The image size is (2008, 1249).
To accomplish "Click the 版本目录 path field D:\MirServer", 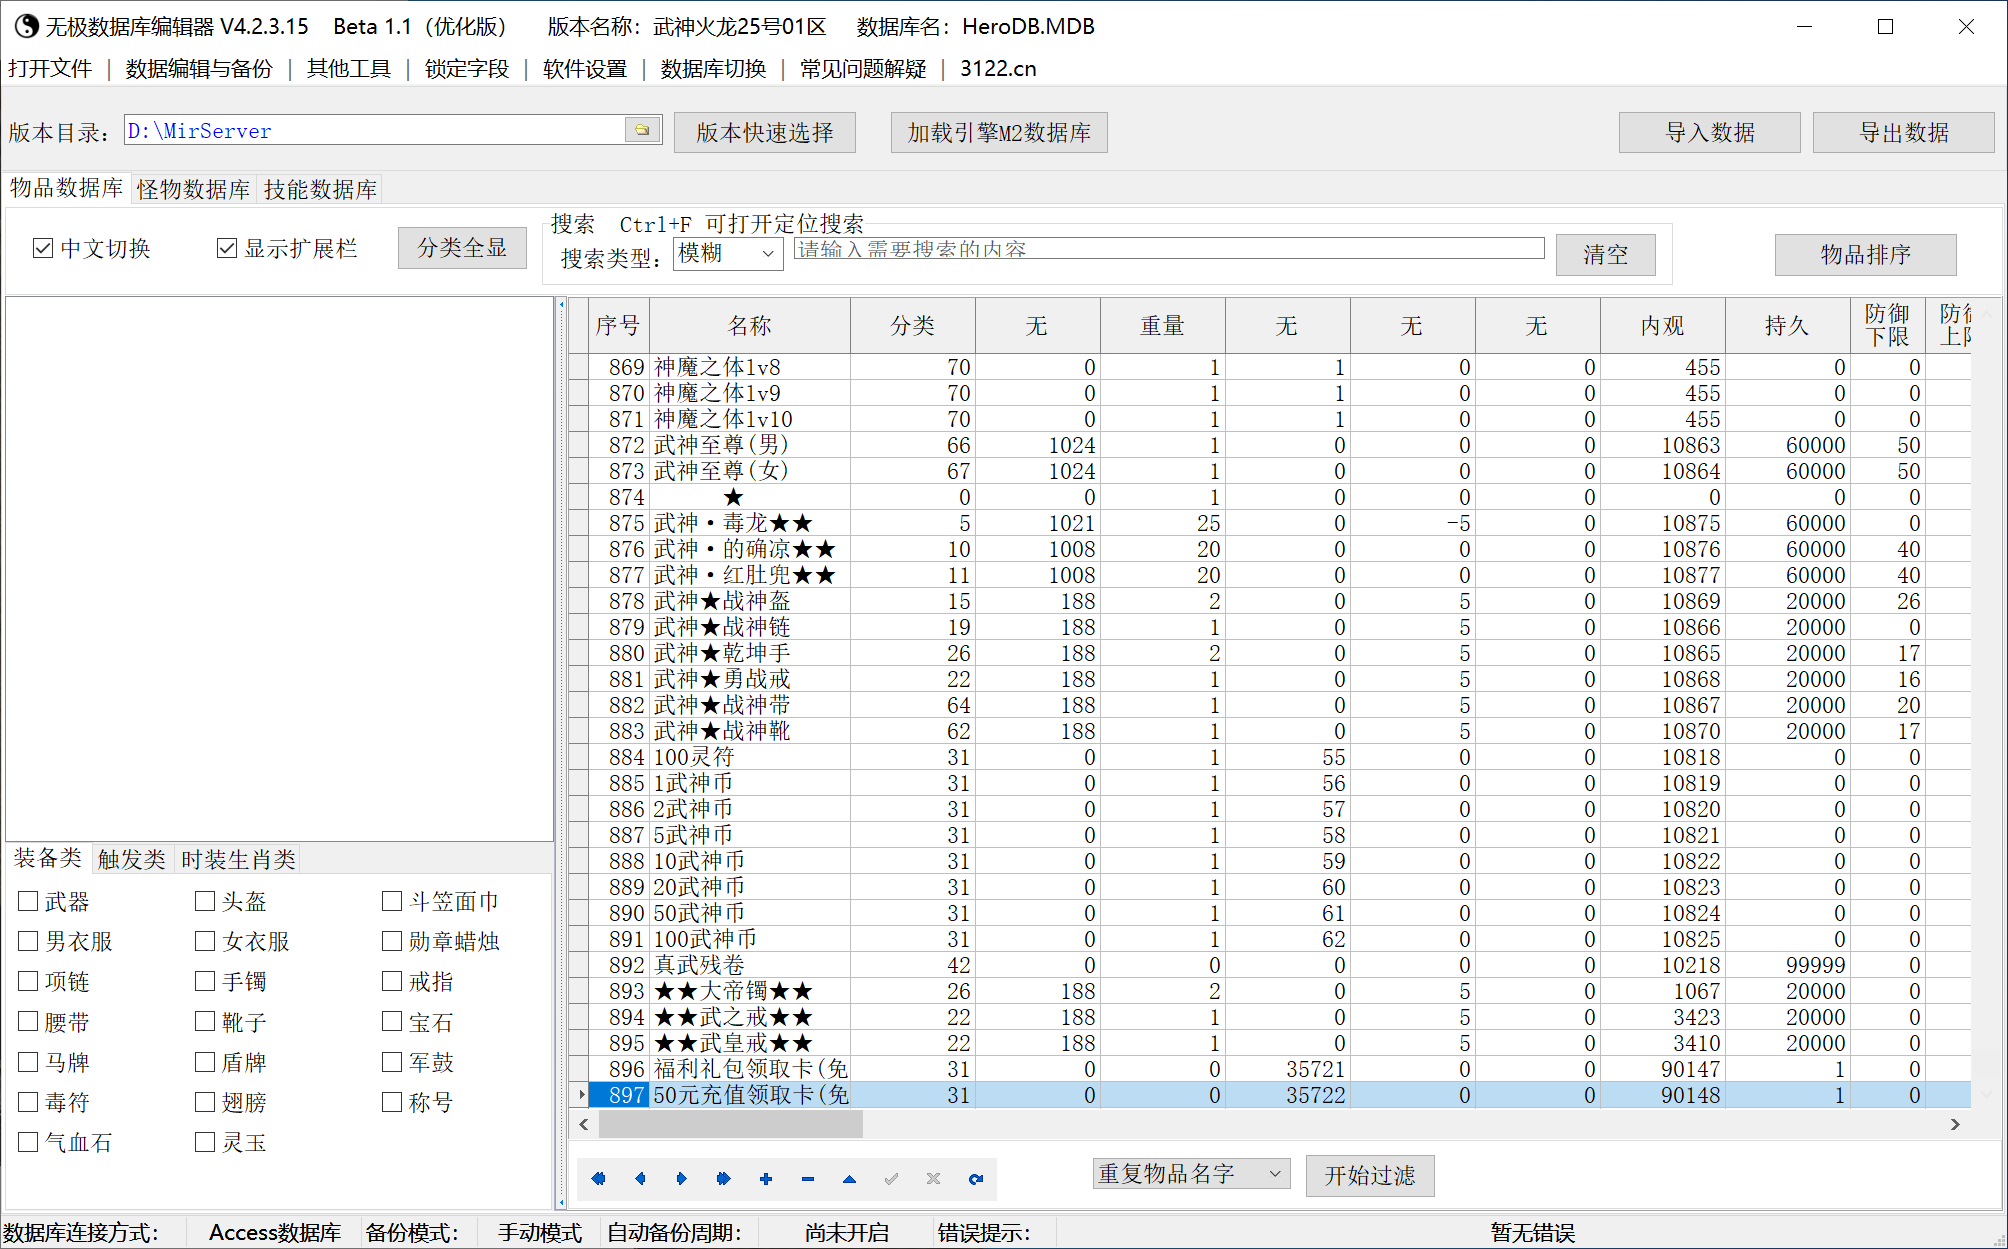I will coord(375,130).
